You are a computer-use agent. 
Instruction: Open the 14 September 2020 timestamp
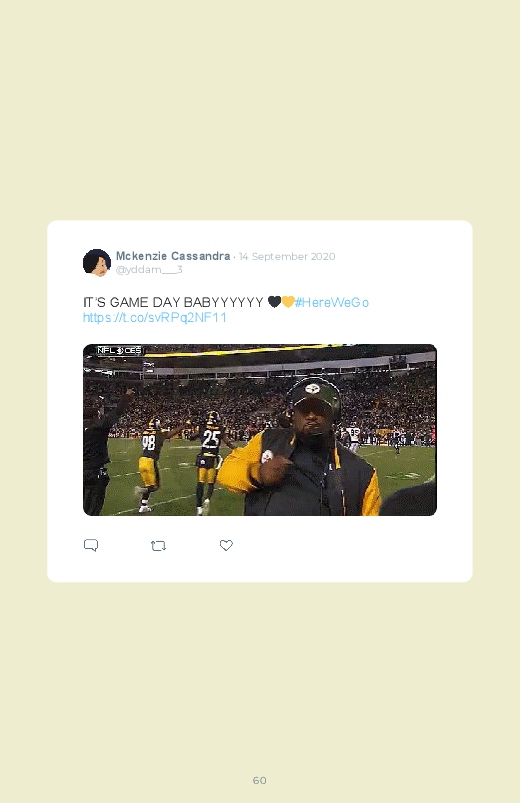point(287,257)
